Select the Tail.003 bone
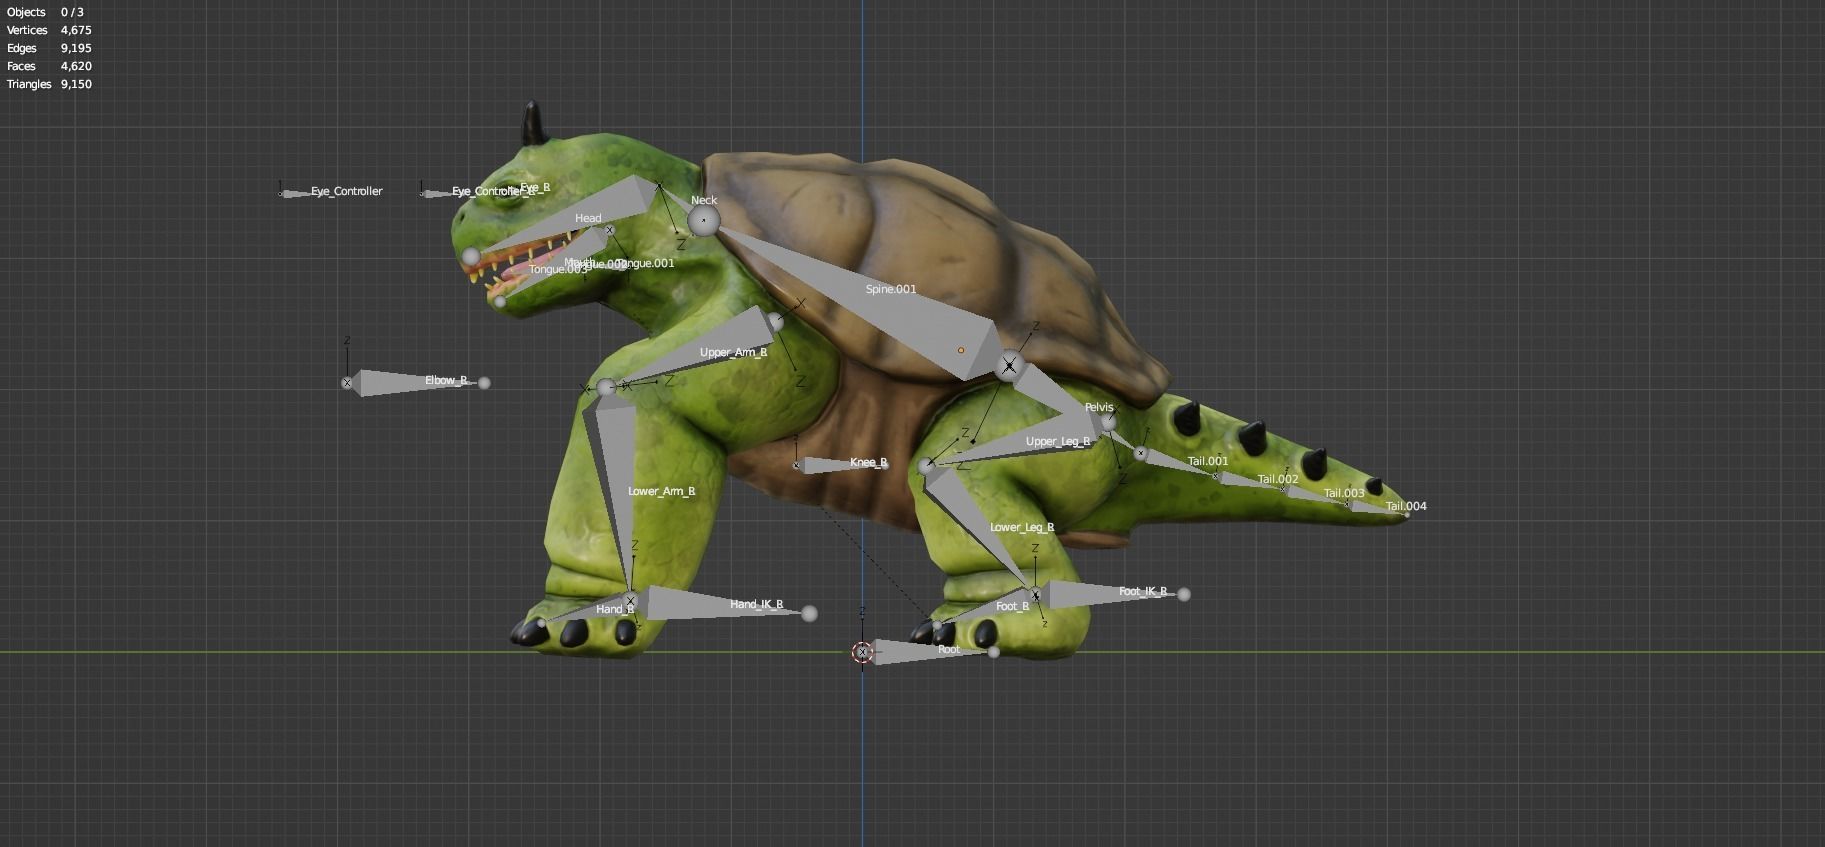 [x=1318, y=496]
